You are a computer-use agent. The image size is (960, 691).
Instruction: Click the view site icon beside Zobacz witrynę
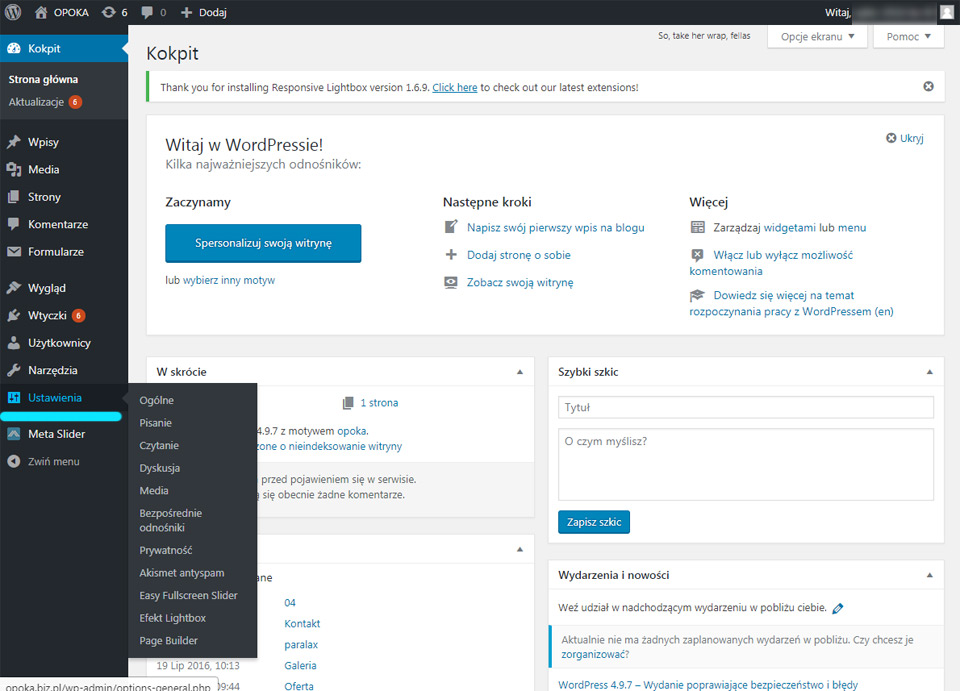coord(451,282)
